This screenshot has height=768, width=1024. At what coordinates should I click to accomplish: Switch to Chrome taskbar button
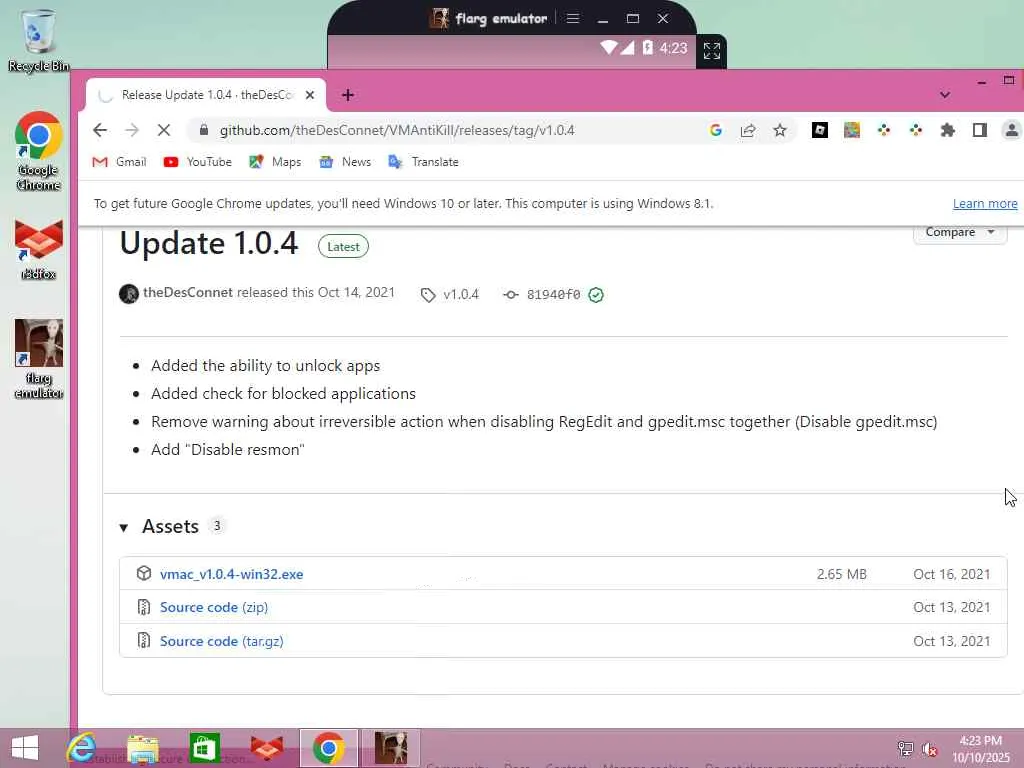328,748
